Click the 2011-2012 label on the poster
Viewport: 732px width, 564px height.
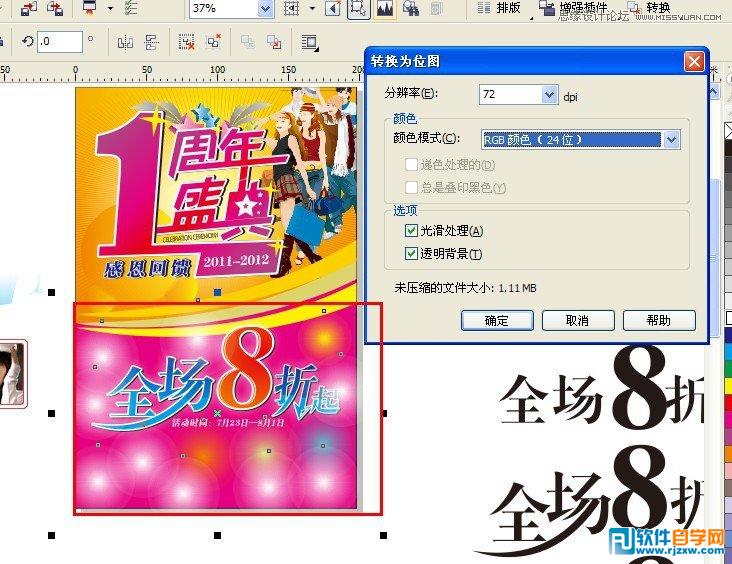[236, 260]
